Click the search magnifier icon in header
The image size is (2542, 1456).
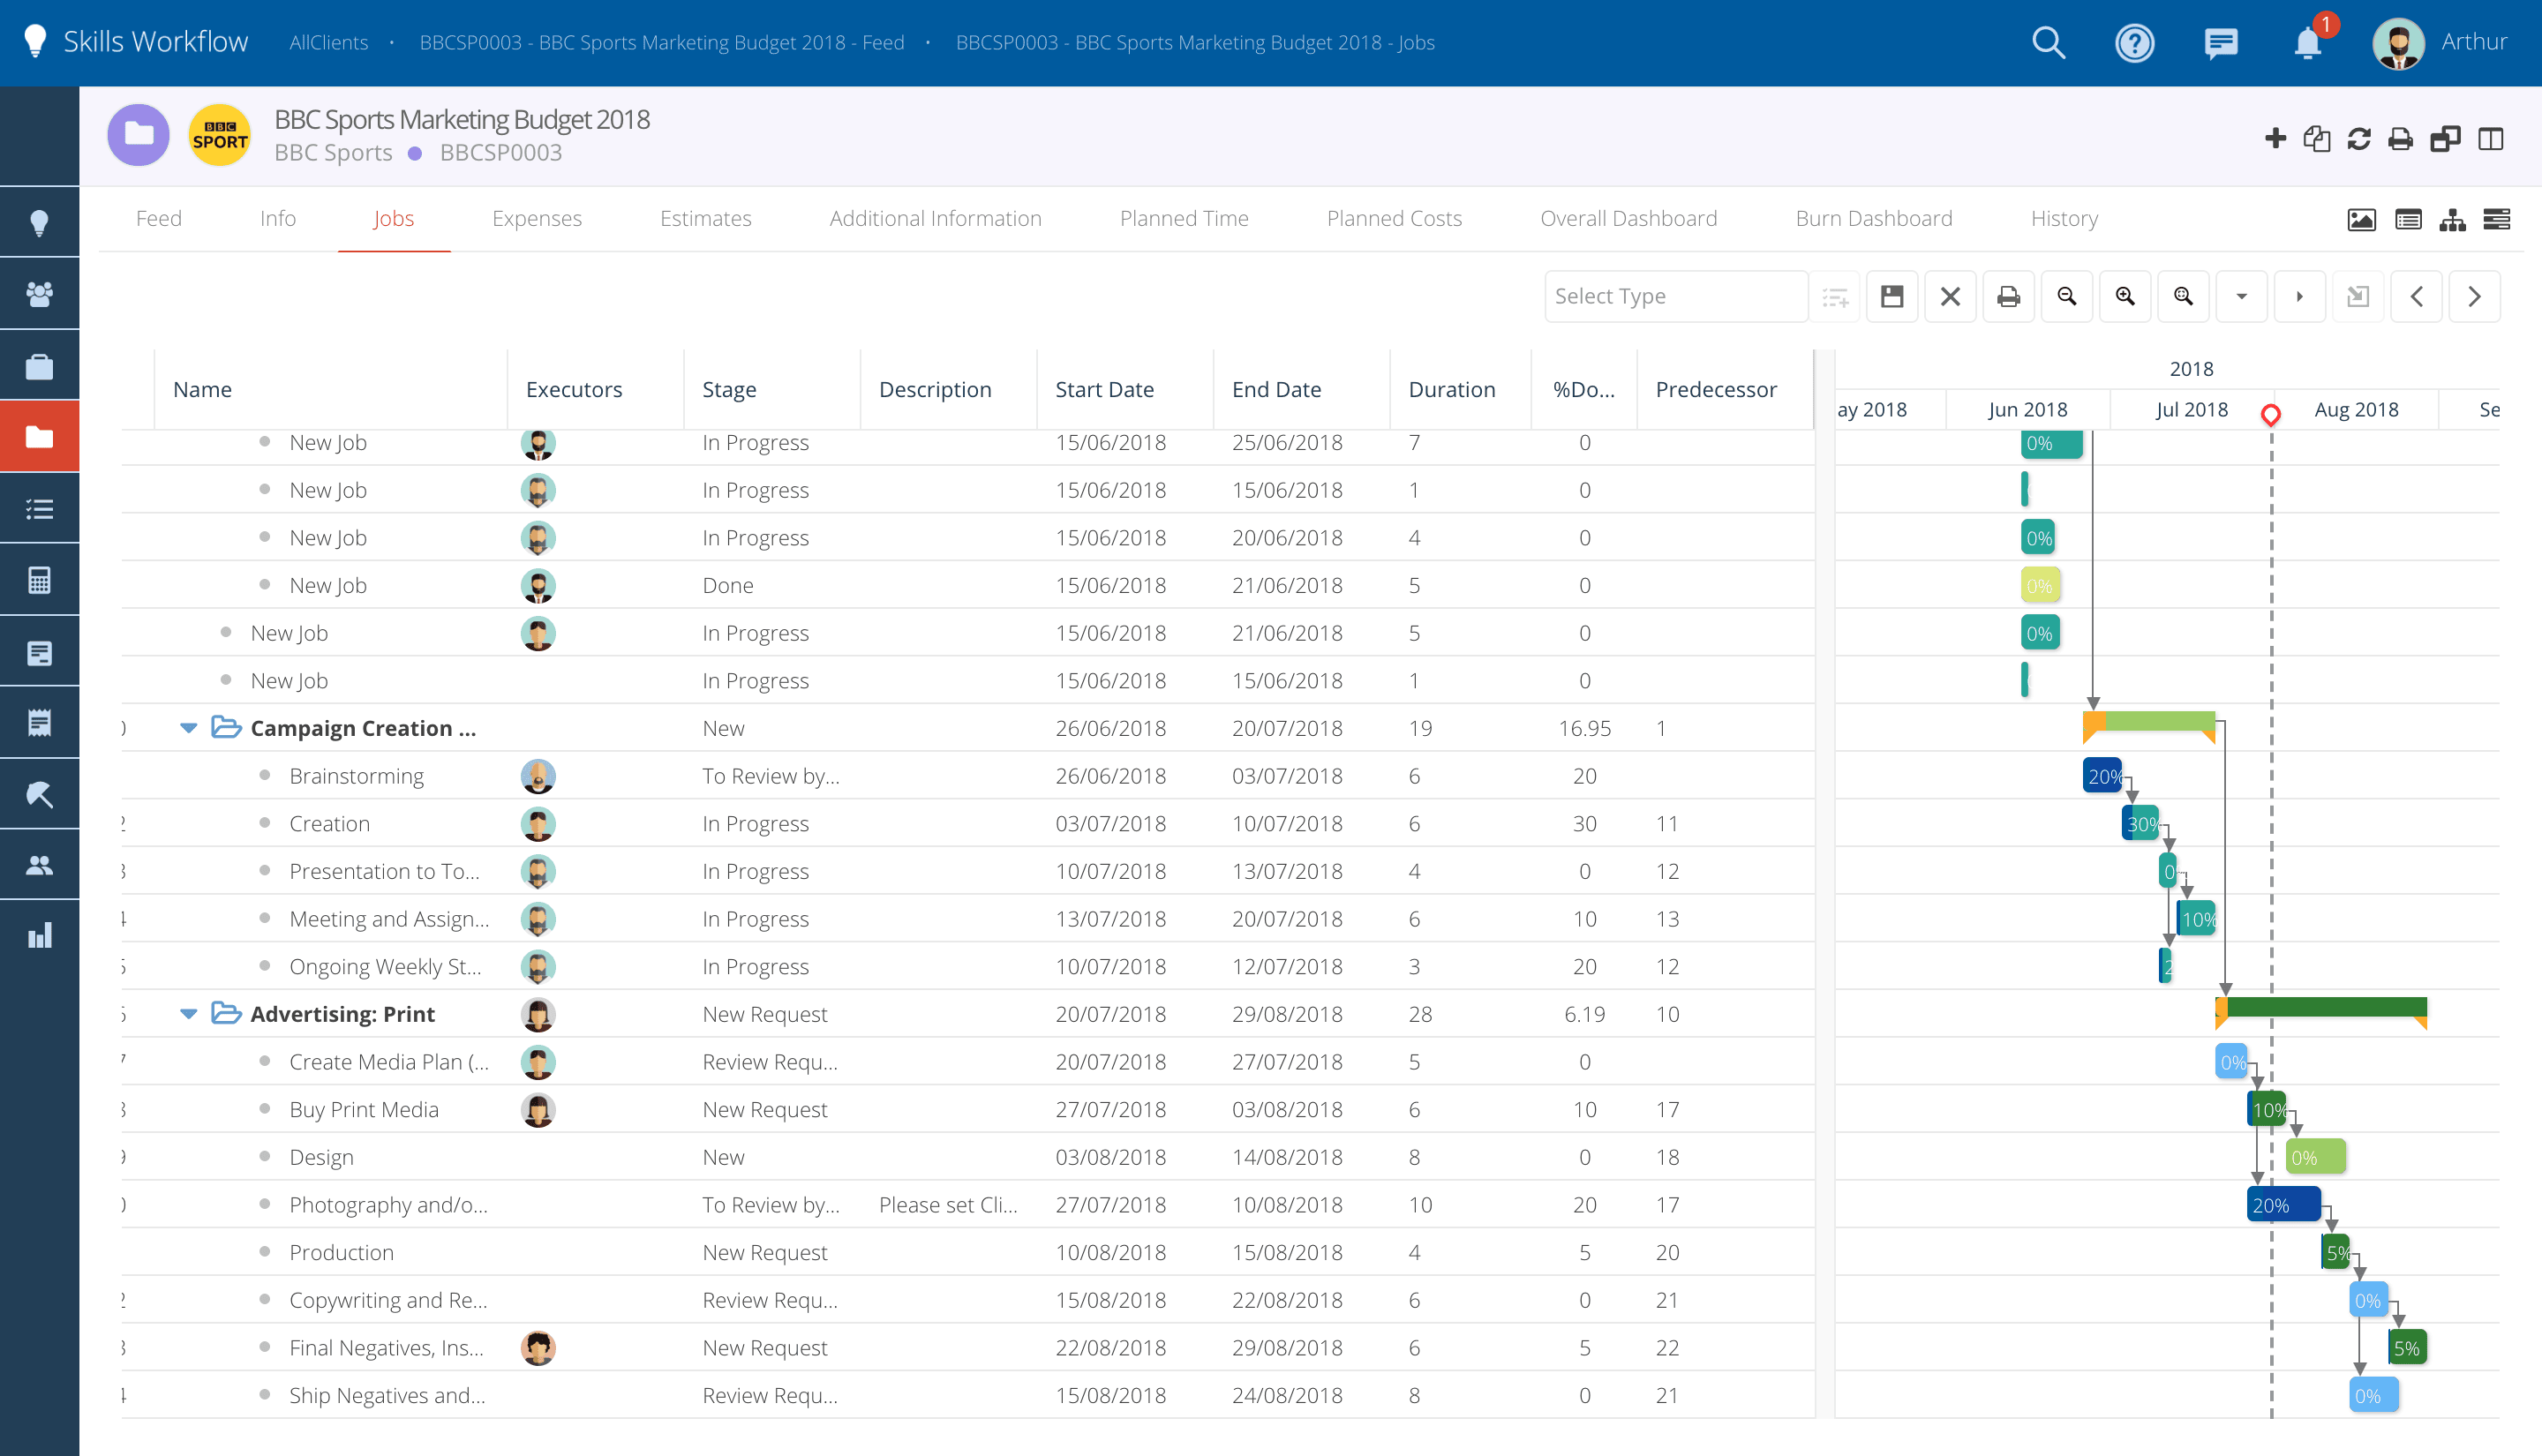coord(2048,43)
